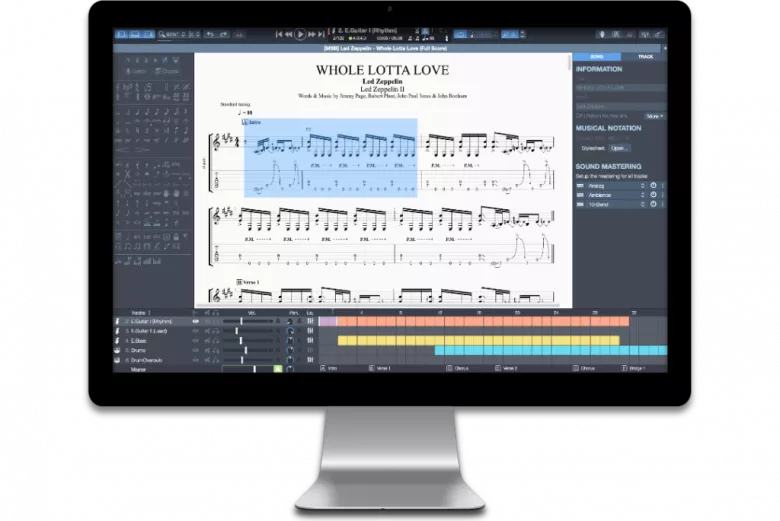Image resolution: width=780 pixels, height=521 pixels.
Task: Solo the DrumOverdub track headphones icon
Action: 216,360
